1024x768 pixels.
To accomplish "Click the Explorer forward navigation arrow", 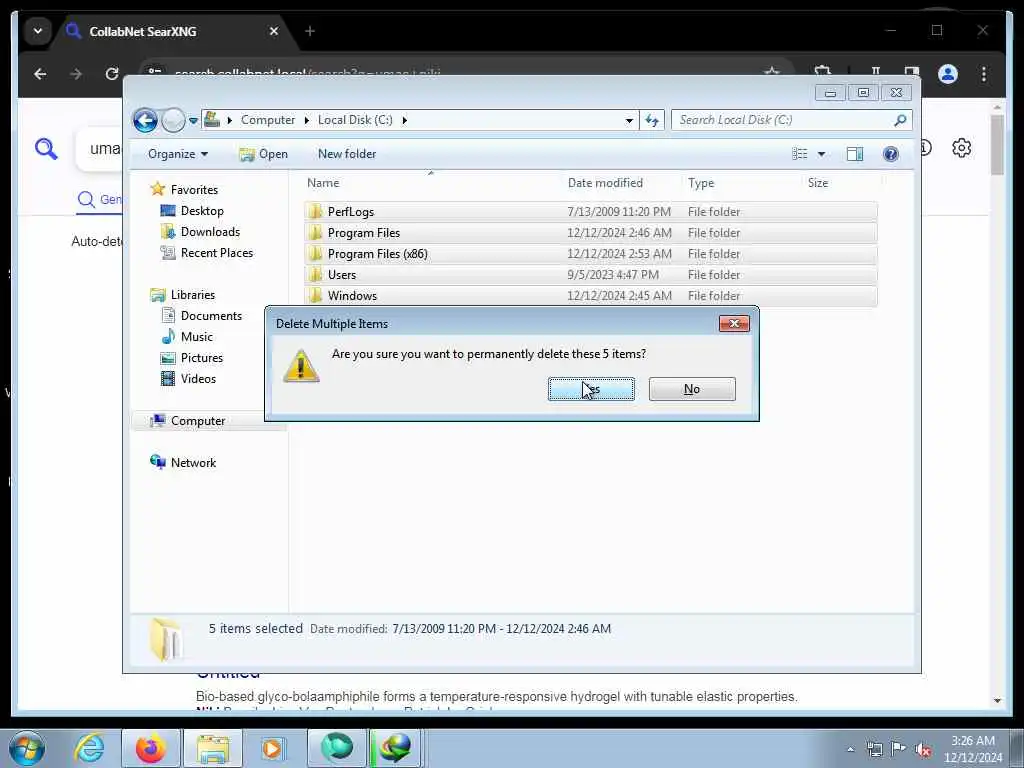I will tap(173, 120).
